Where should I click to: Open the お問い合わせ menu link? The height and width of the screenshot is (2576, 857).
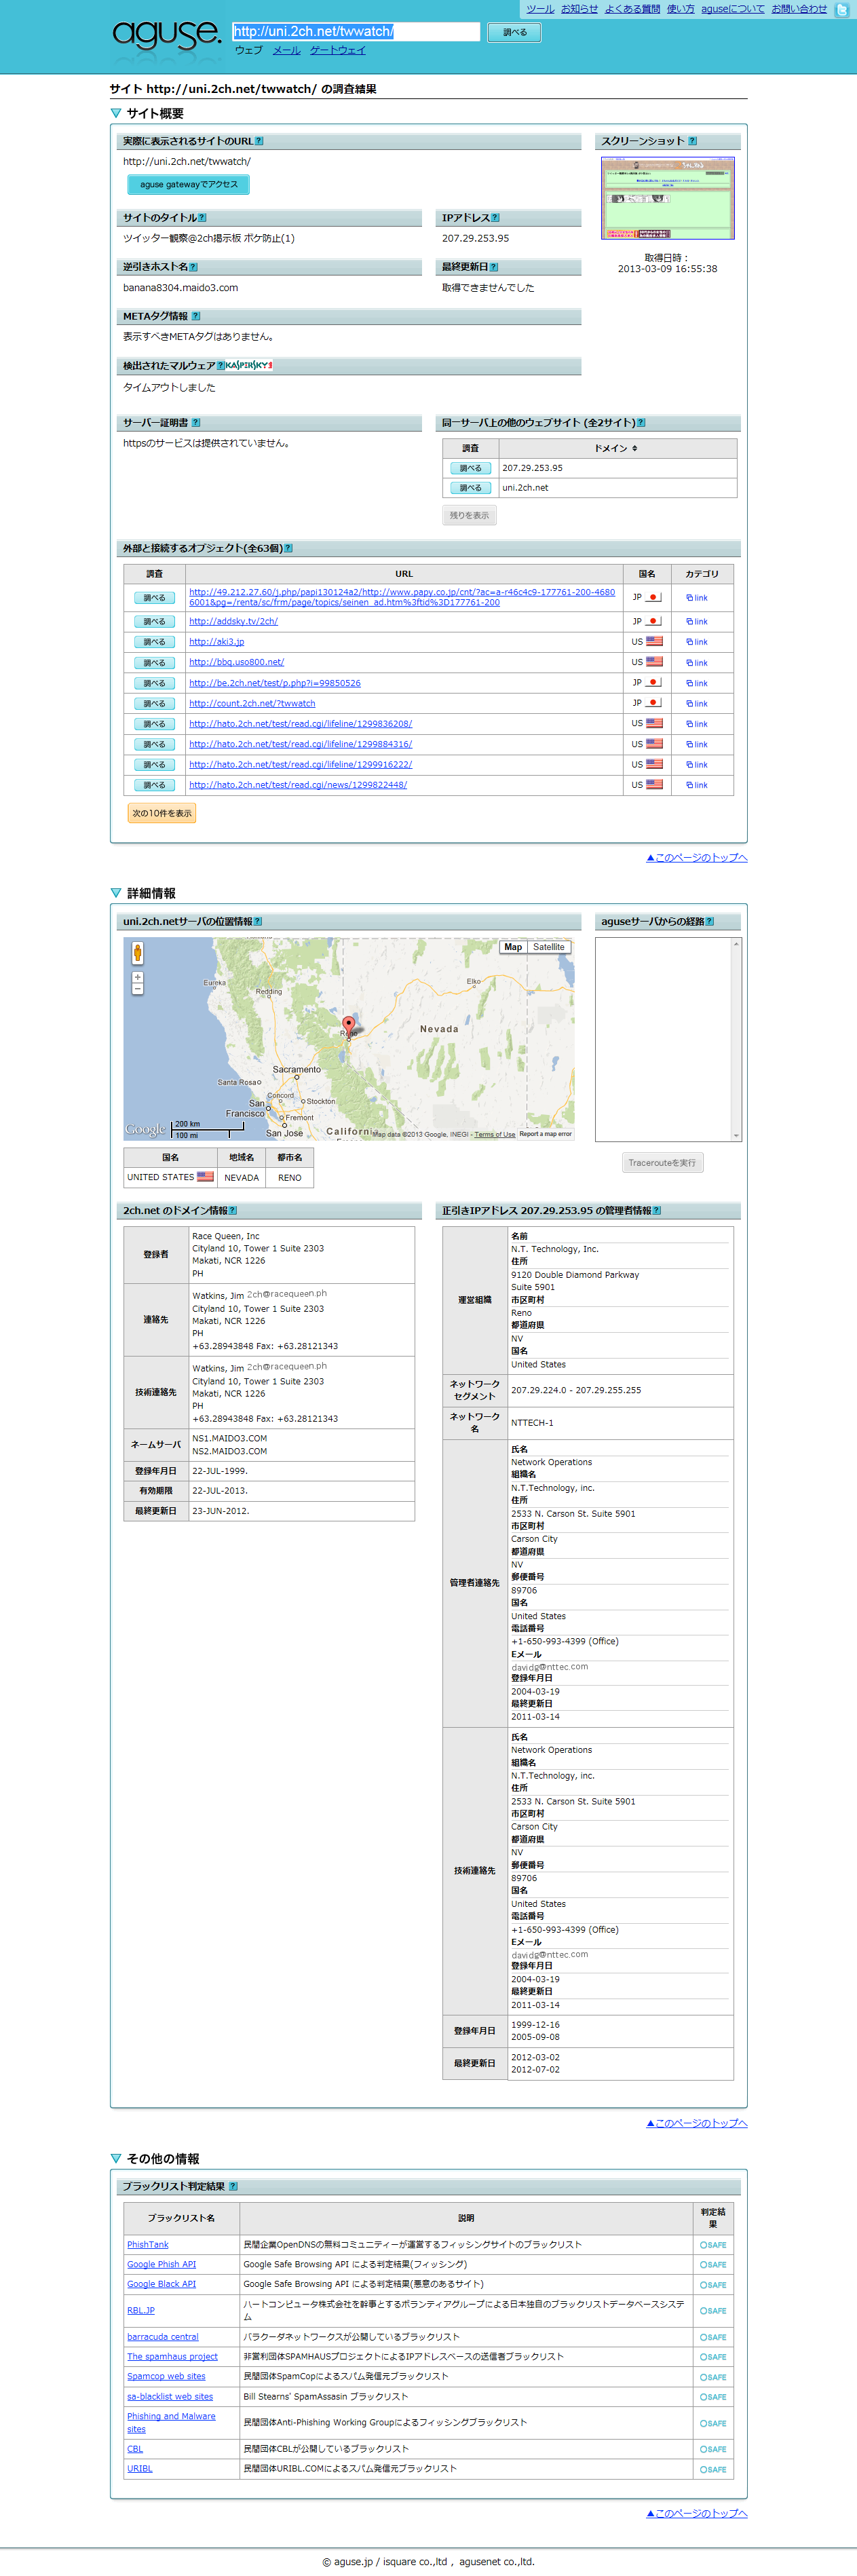click(799, 9)
